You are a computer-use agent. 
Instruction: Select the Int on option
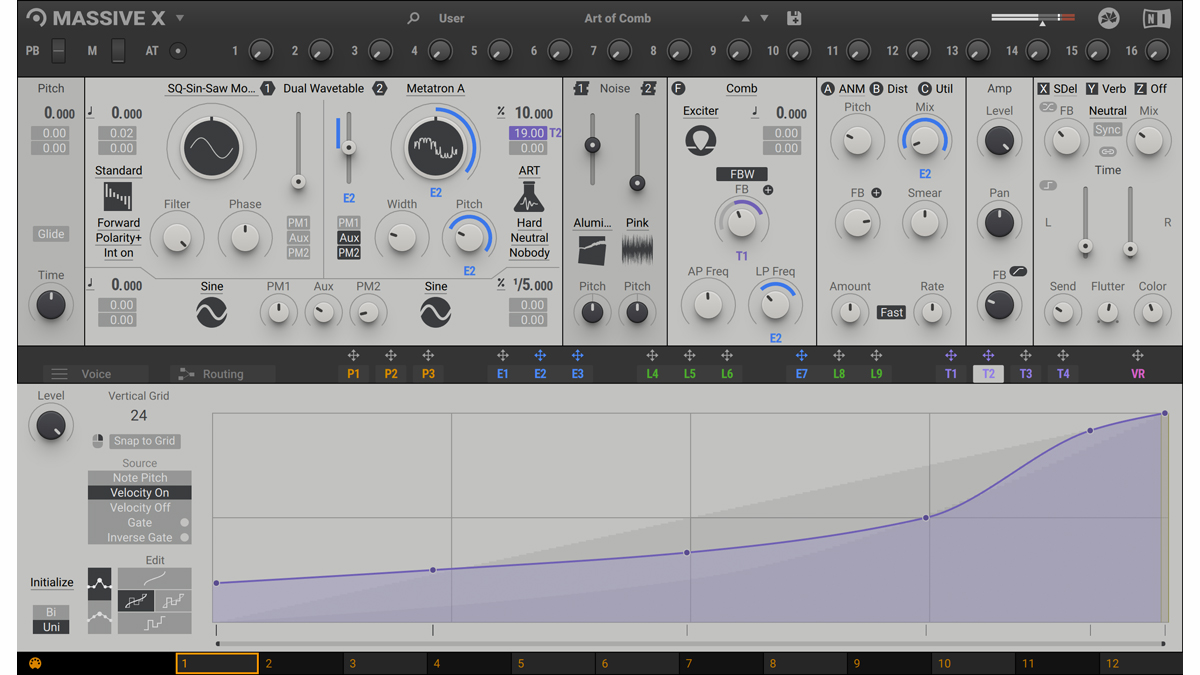pyautogui.click(x=118, y=253)
